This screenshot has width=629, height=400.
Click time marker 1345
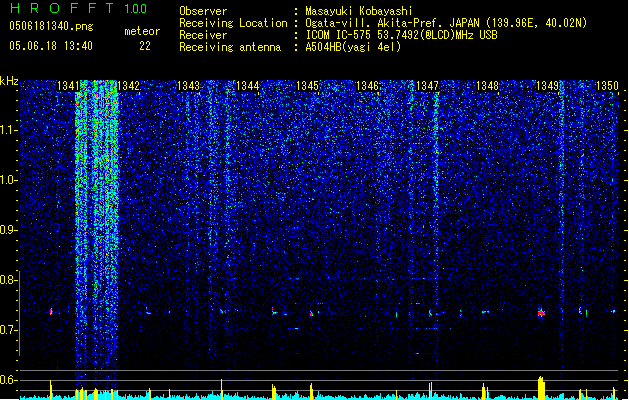308,86
